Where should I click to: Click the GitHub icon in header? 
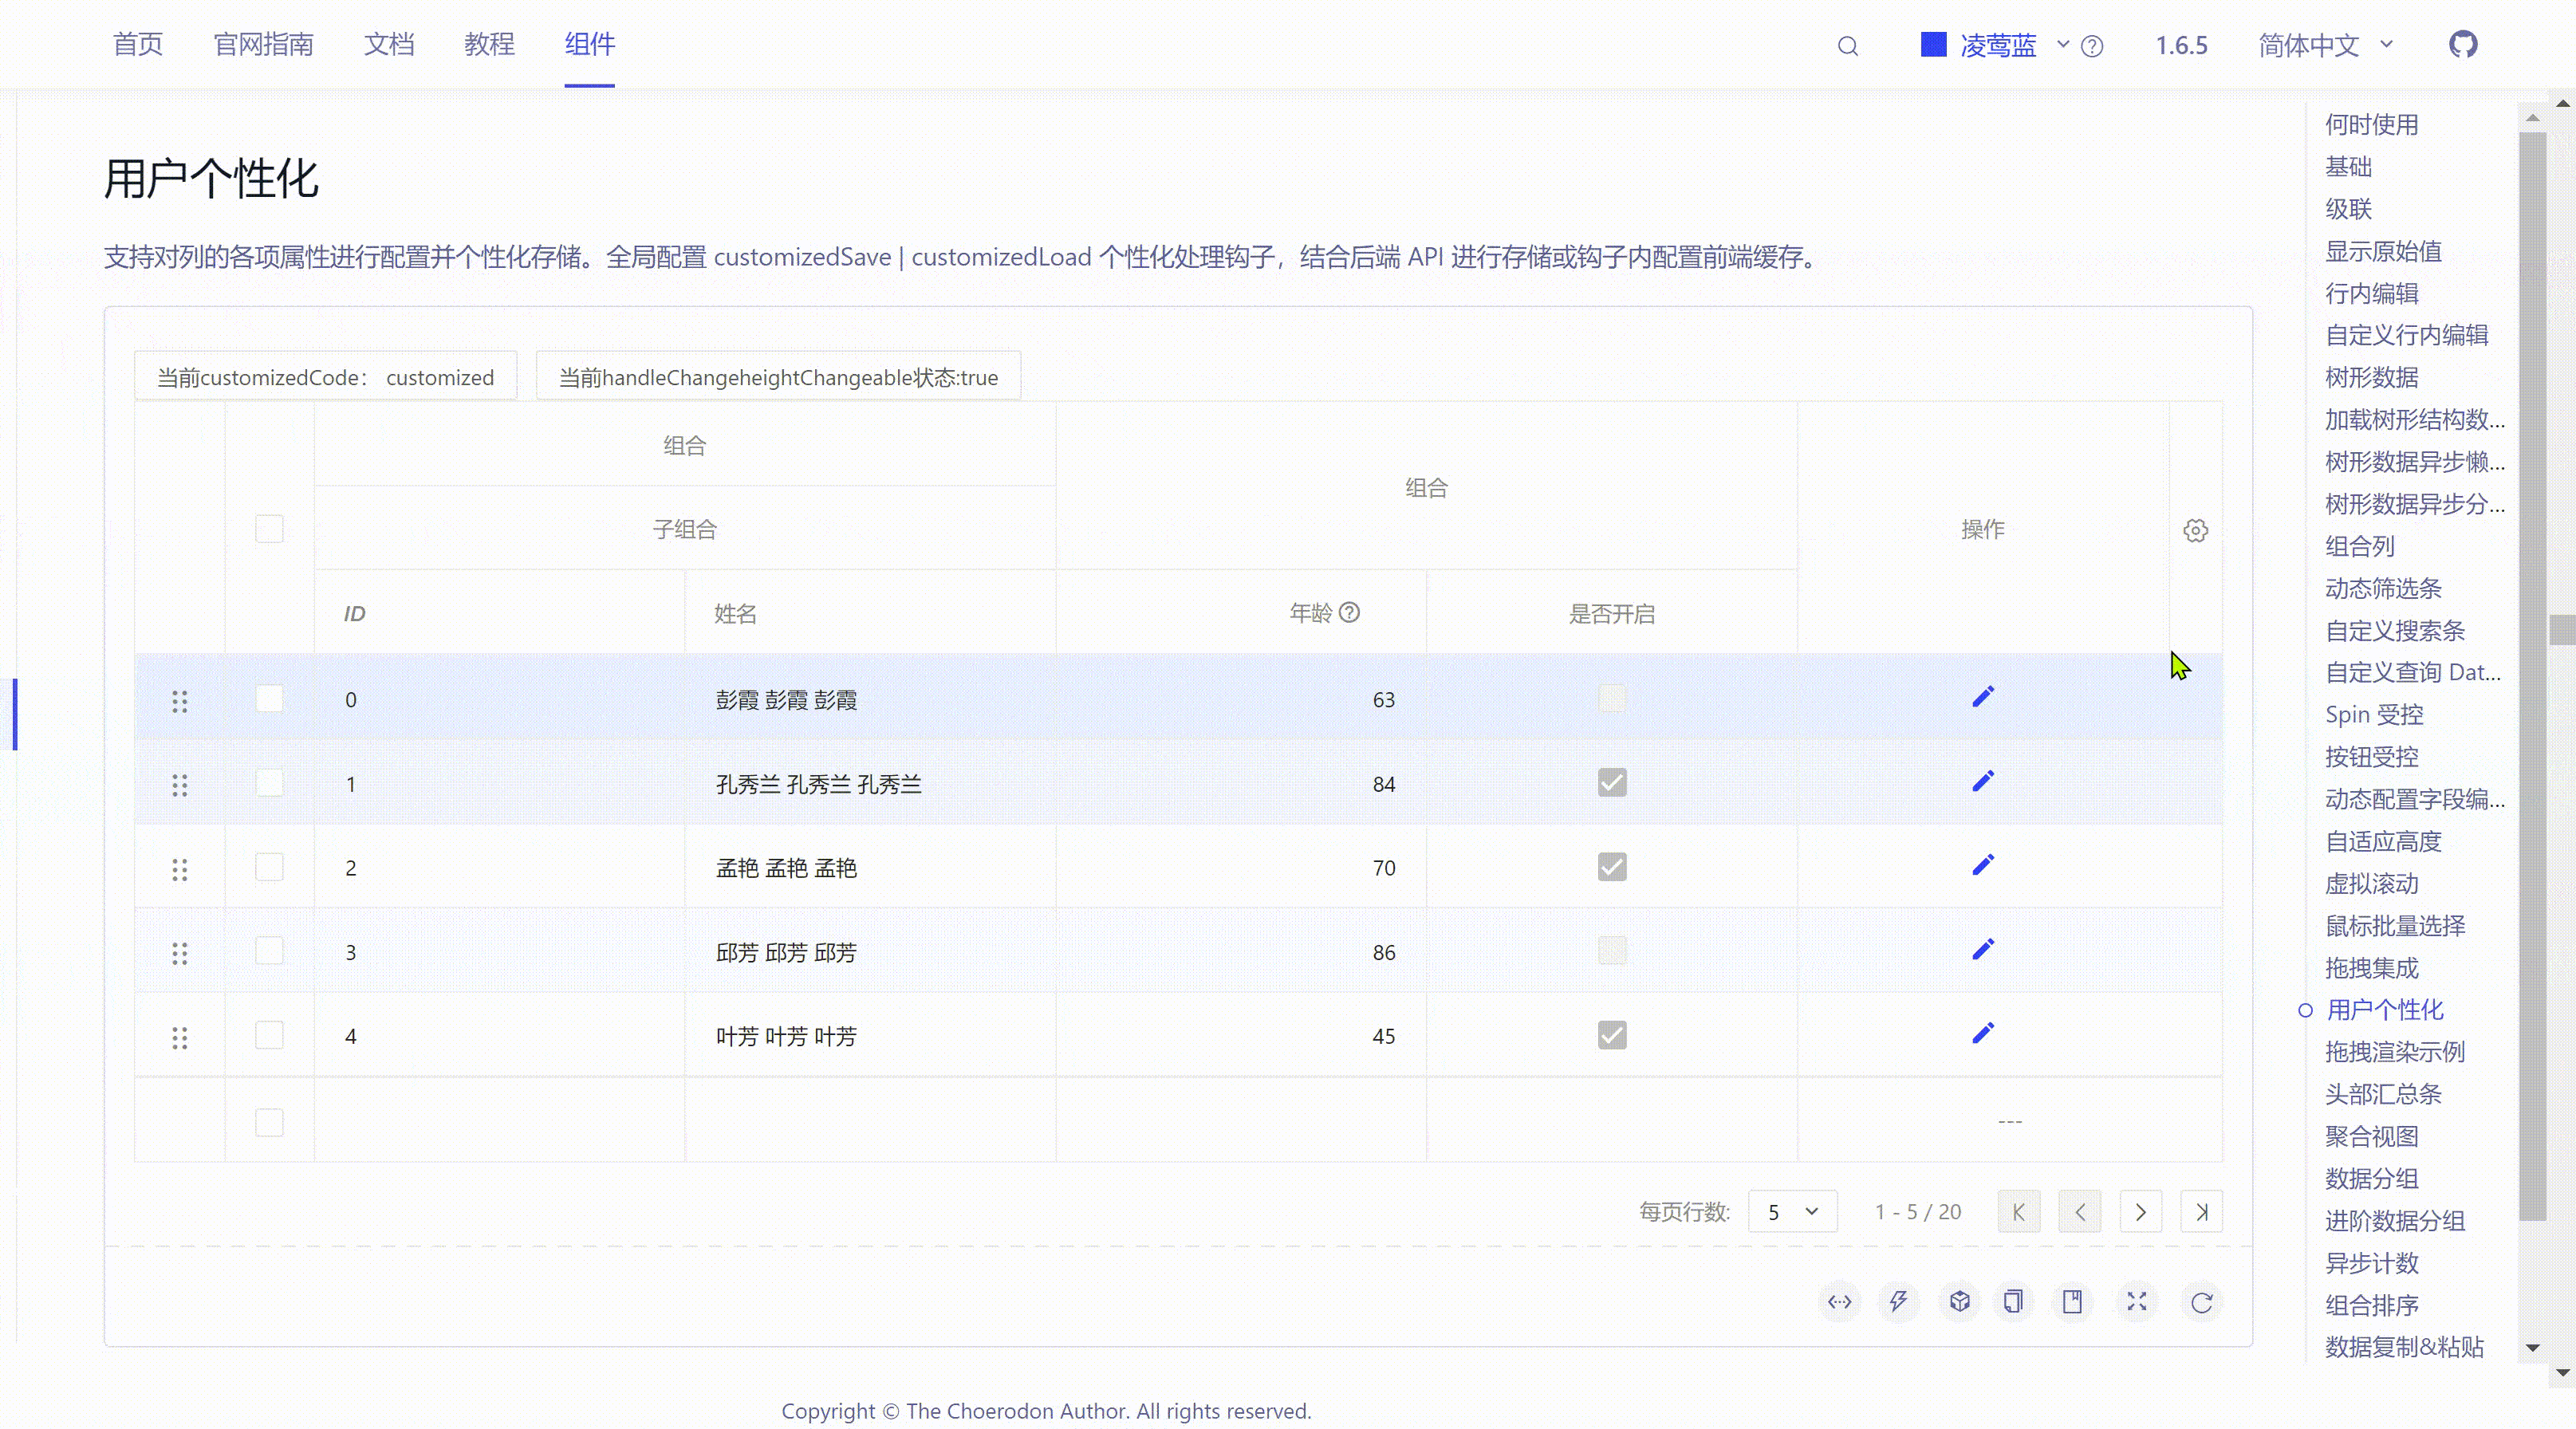2463,45
